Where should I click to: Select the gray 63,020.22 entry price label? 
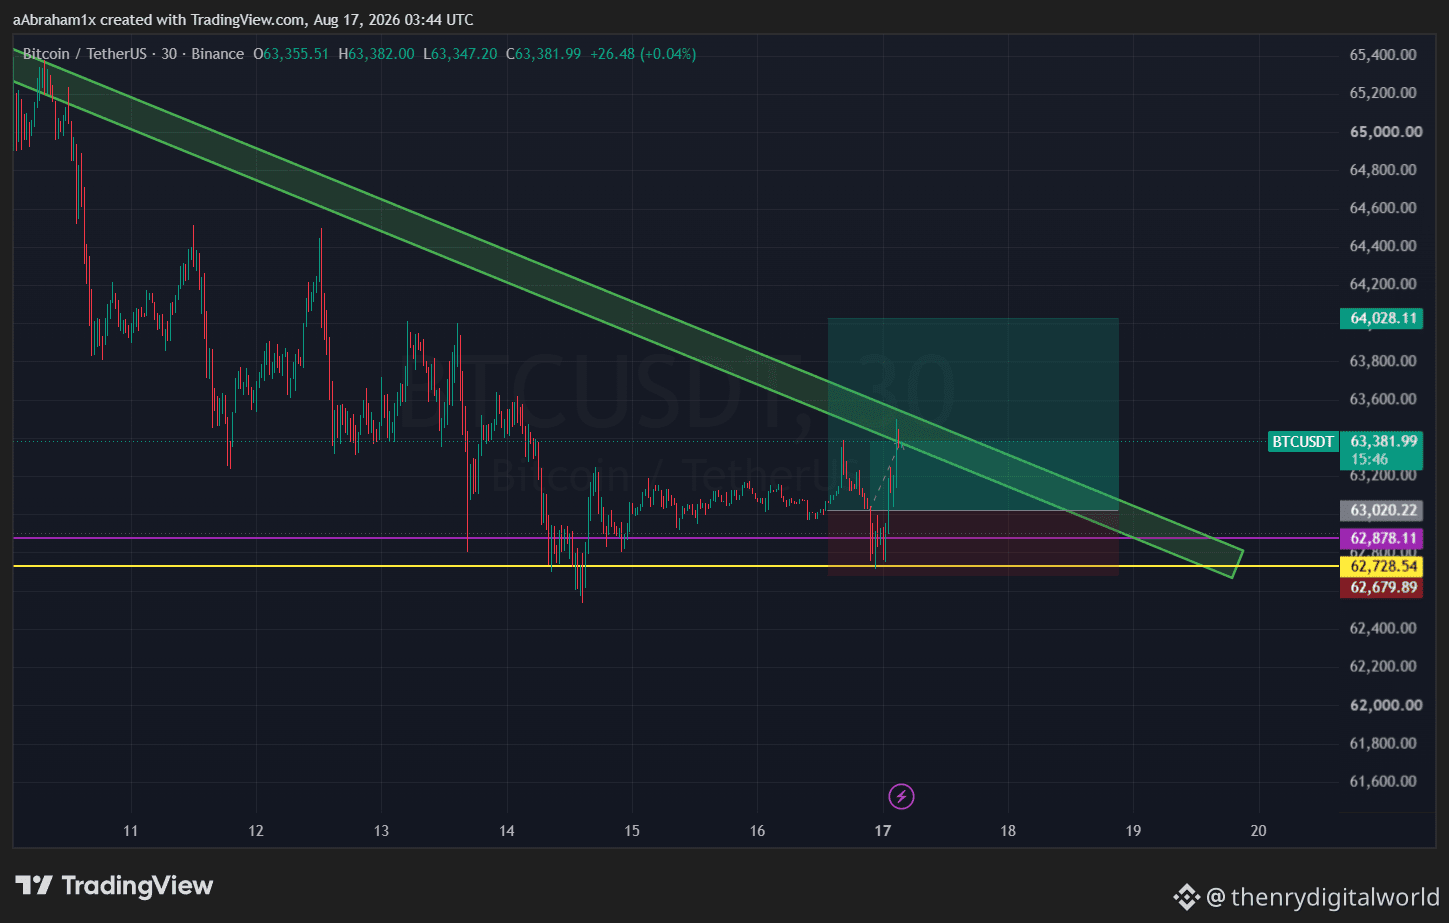[x=1380, y=510]
